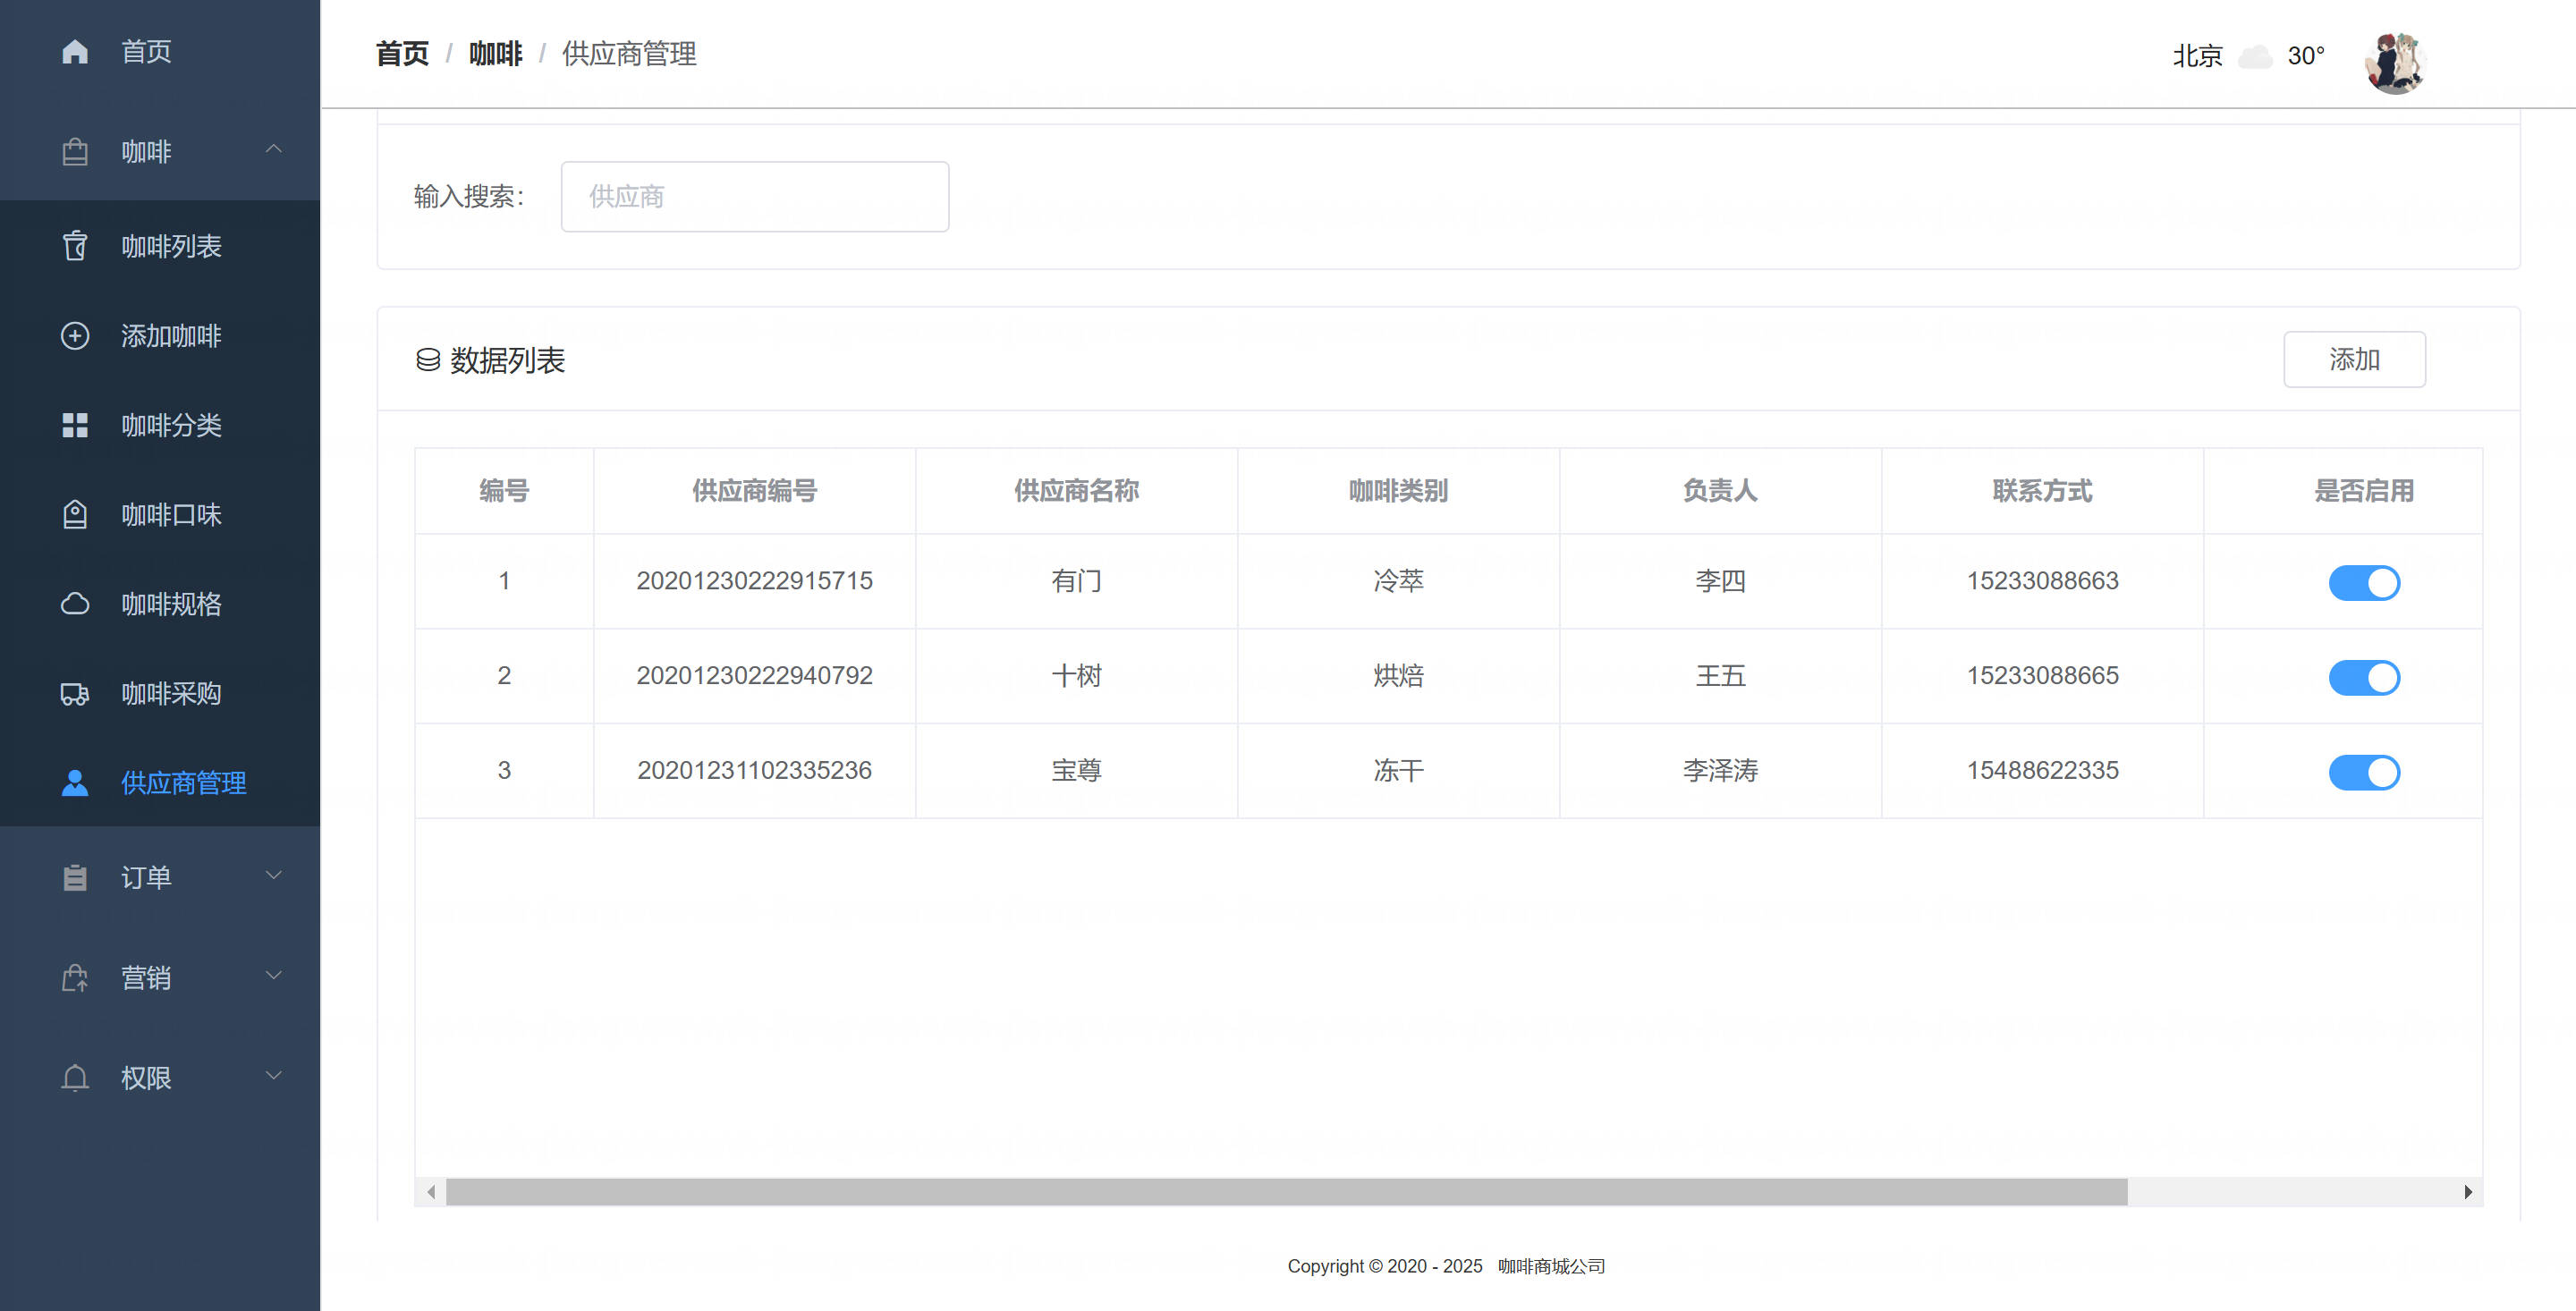Toggle the 十树 supplier enabled switch
Viewport: 2576px width, 1311px height.
point(2364,677)
